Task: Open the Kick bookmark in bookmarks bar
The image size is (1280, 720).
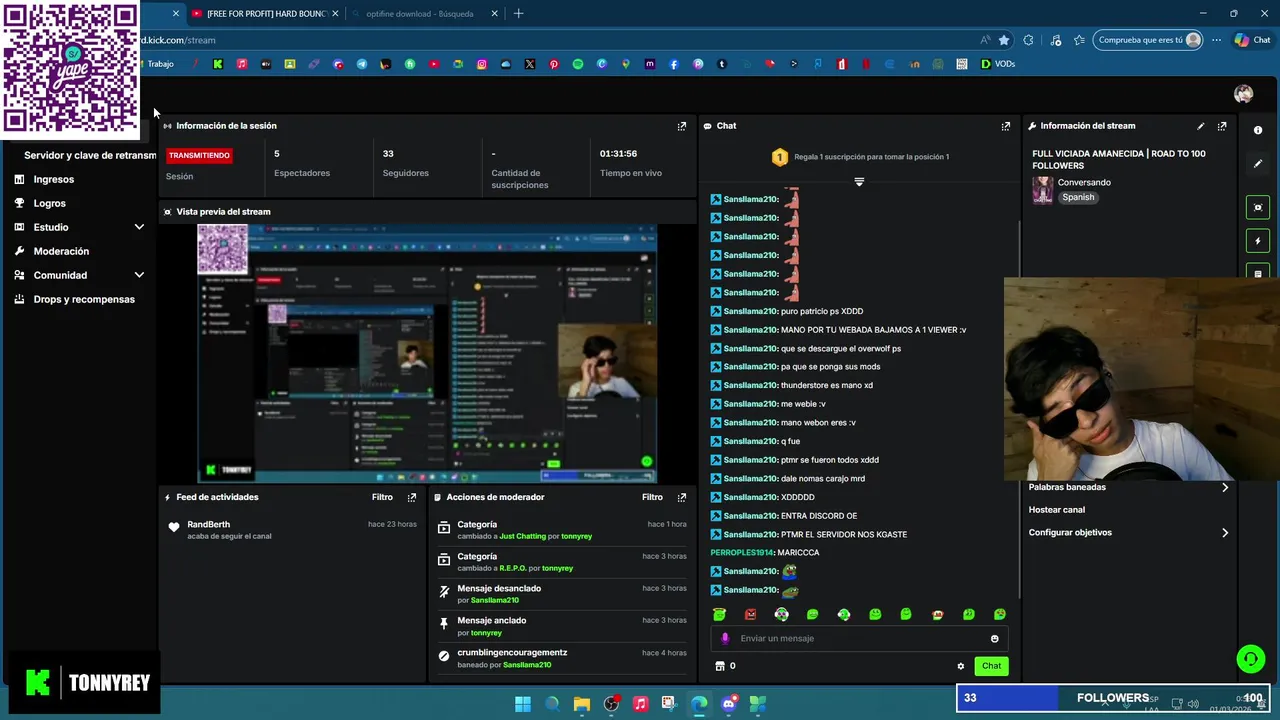Action: click(217, 64)
